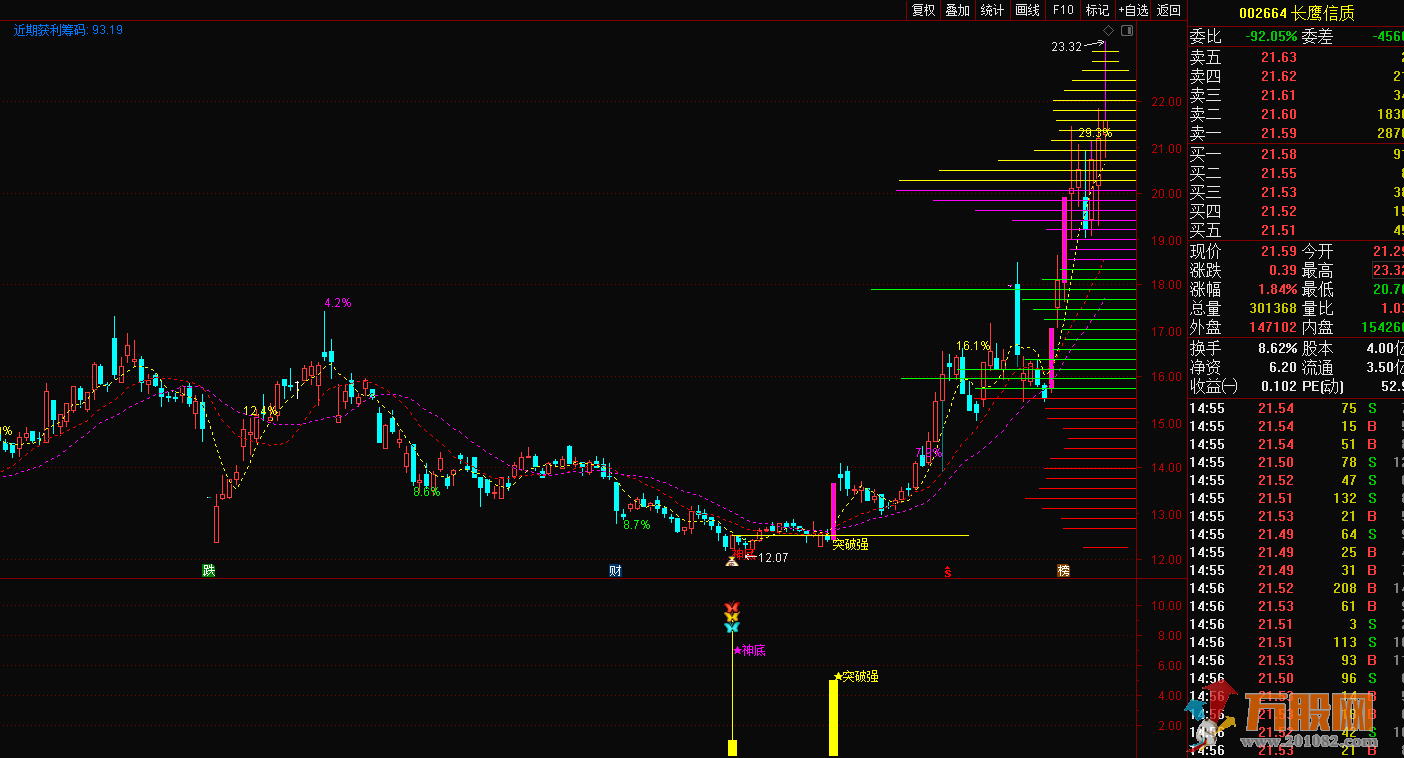Screen dimensions: 1404x758
Task: Click the 12.07 low price label
Action: click(x=774, y=558)
